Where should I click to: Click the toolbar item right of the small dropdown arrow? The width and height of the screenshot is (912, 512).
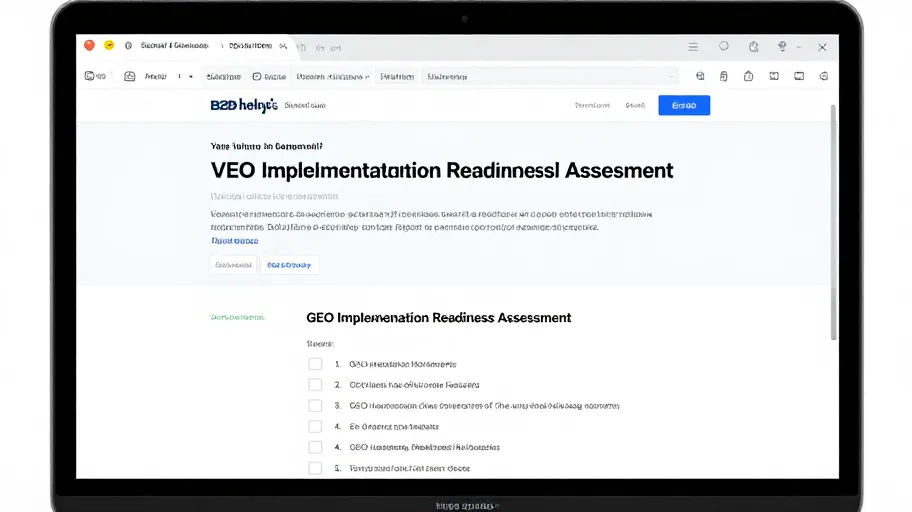(223, 77)
